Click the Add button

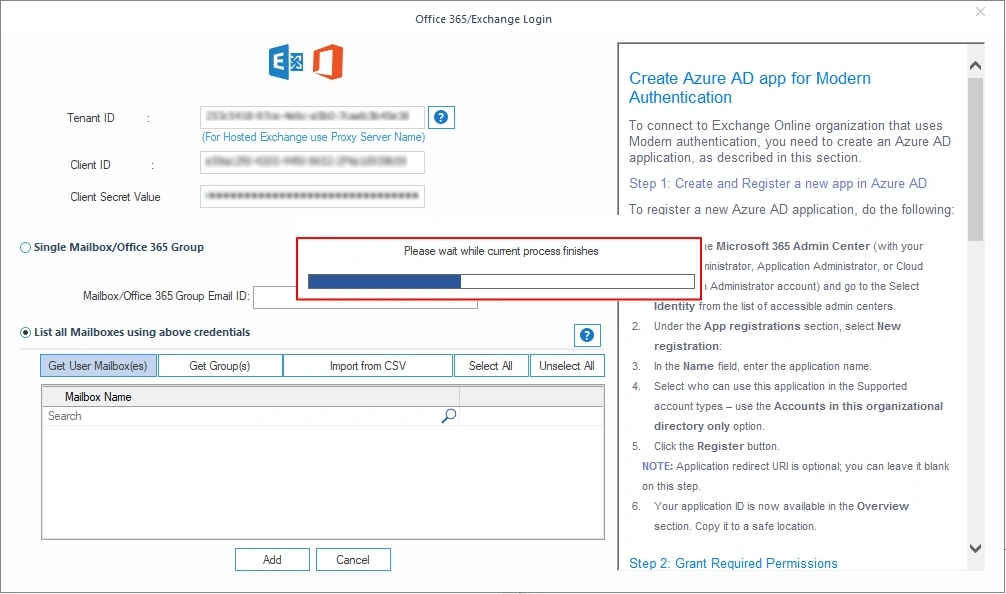tap(272, 560)
